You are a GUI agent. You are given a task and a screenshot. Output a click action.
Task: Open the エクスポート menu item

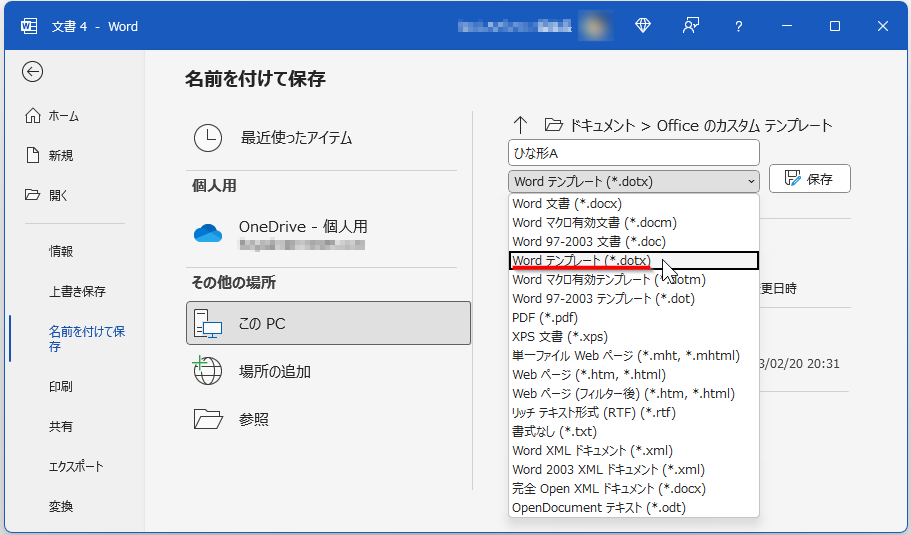tap(76, 466)
